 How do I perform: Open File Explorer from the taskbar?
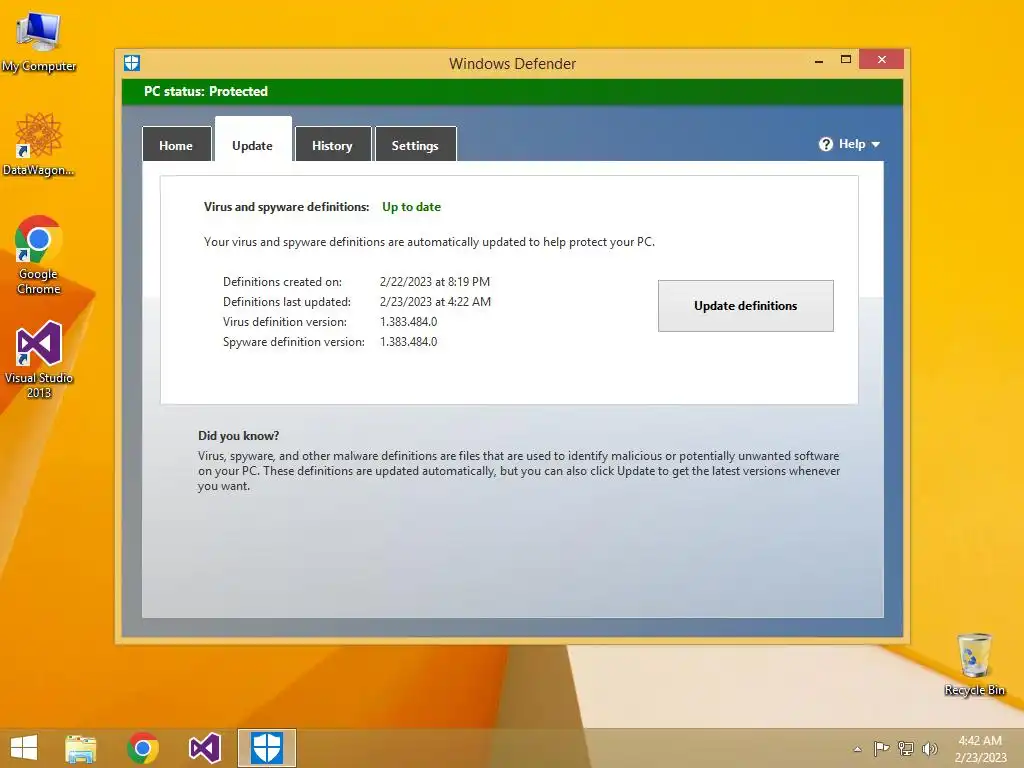pyautogui.click(x=81, y=748)
